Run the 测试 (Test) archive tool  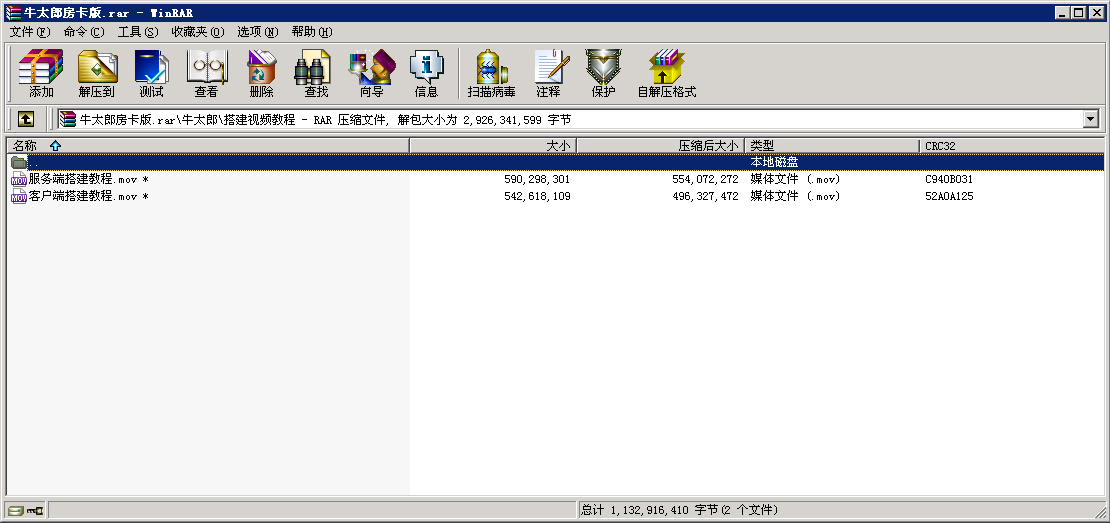151,73
